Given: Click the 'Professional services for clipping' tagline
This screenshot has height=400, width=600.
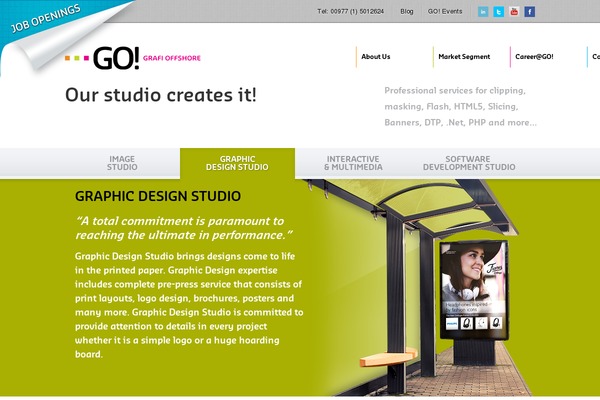Looking at the screenshot, I should pos(460,107).
